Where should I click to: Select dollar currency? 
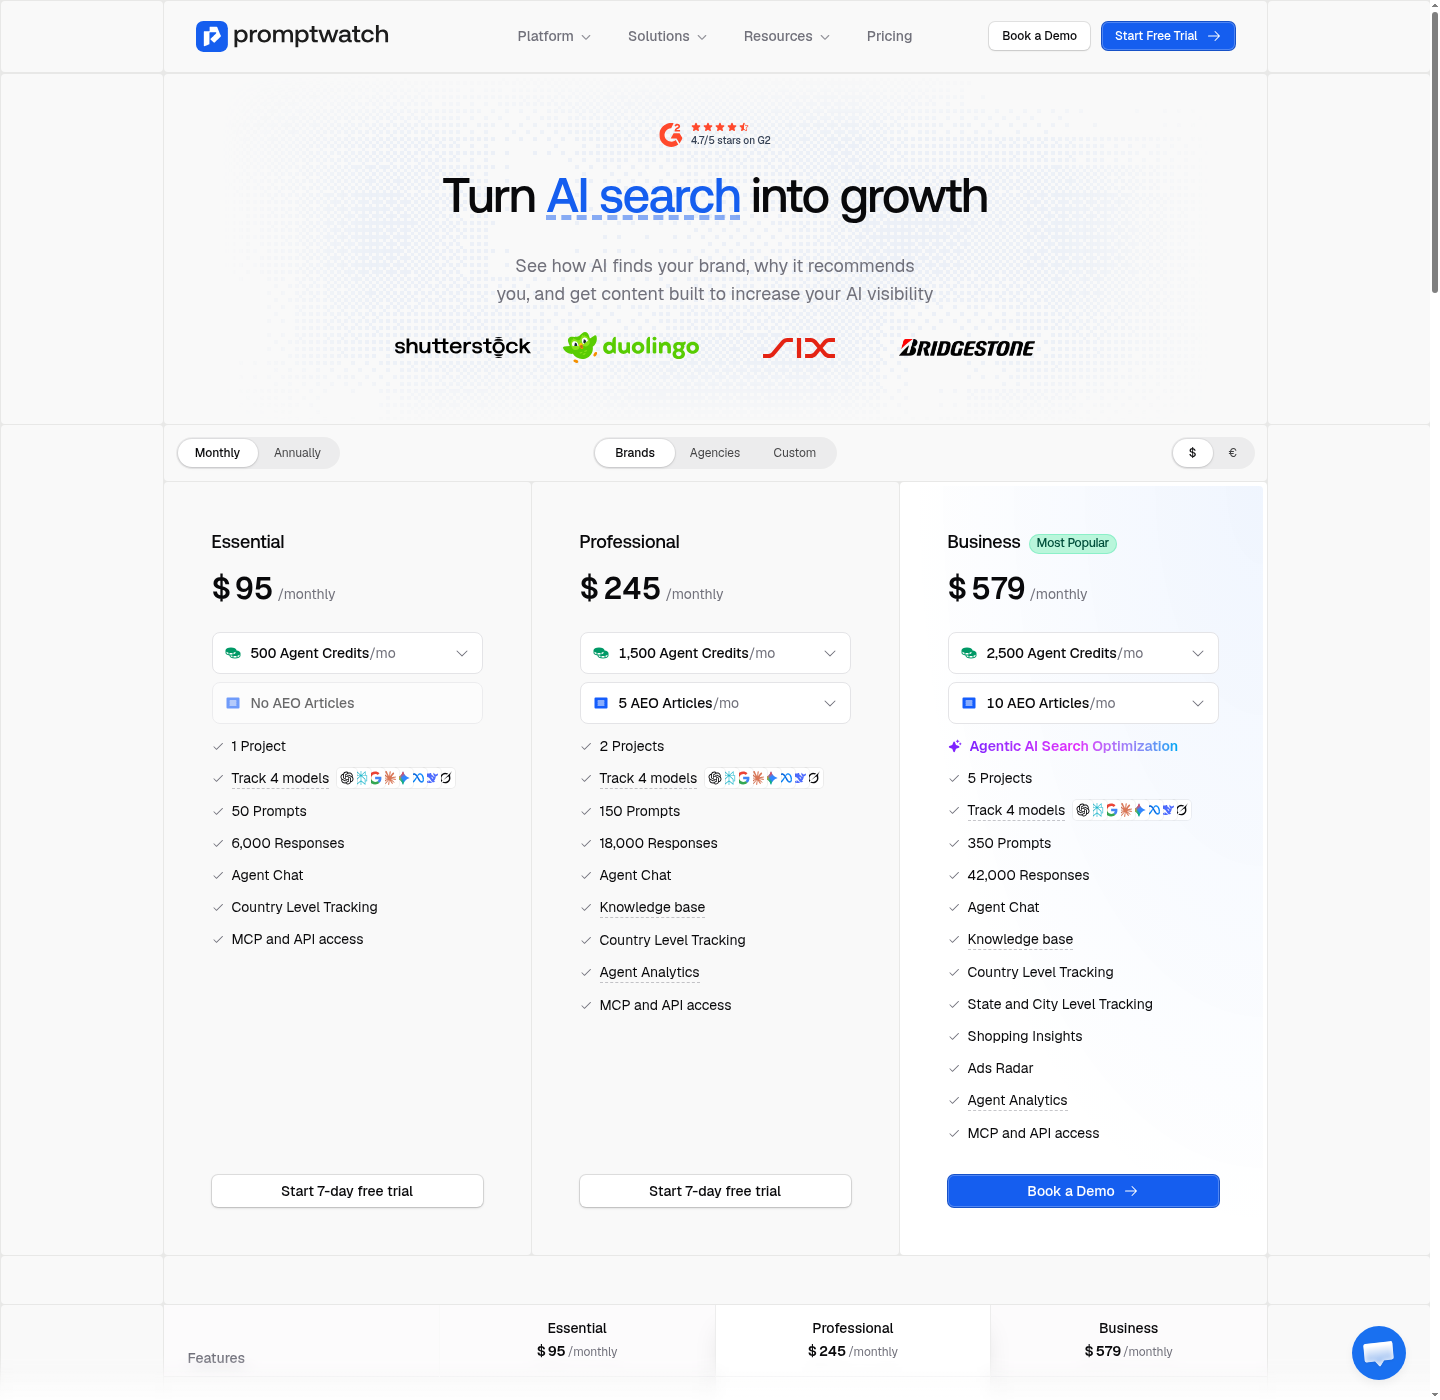[x=1192, y=453]
